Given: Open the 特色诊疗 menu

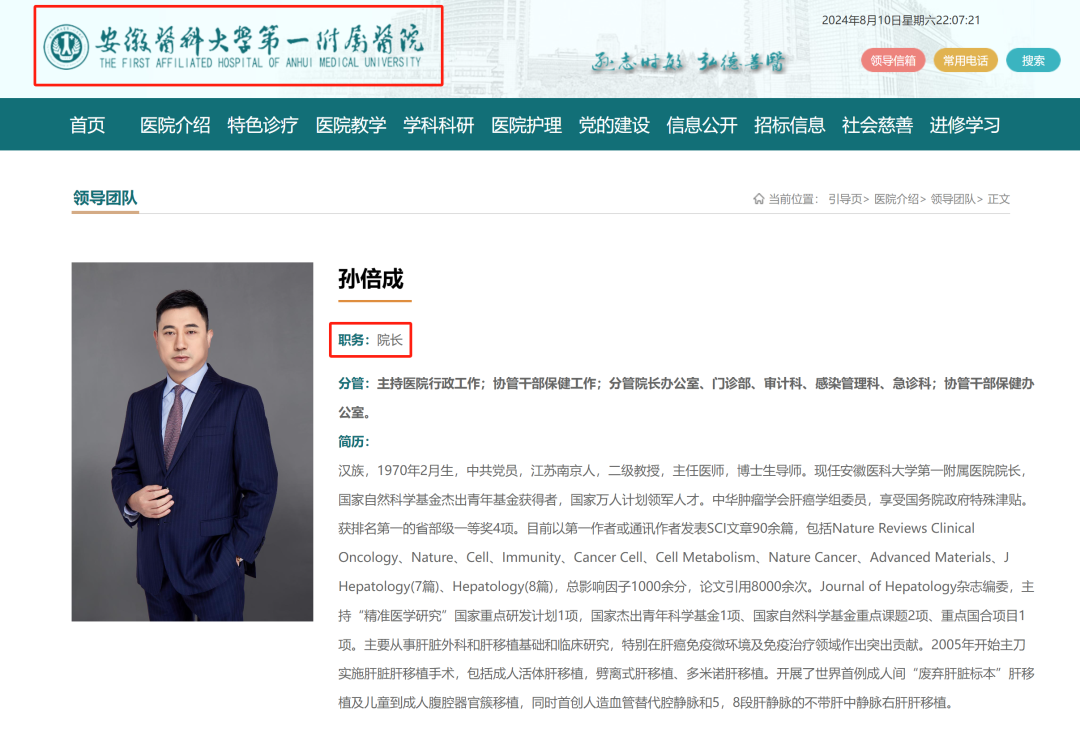Looking at the screenshot, I should click(262, 125).
